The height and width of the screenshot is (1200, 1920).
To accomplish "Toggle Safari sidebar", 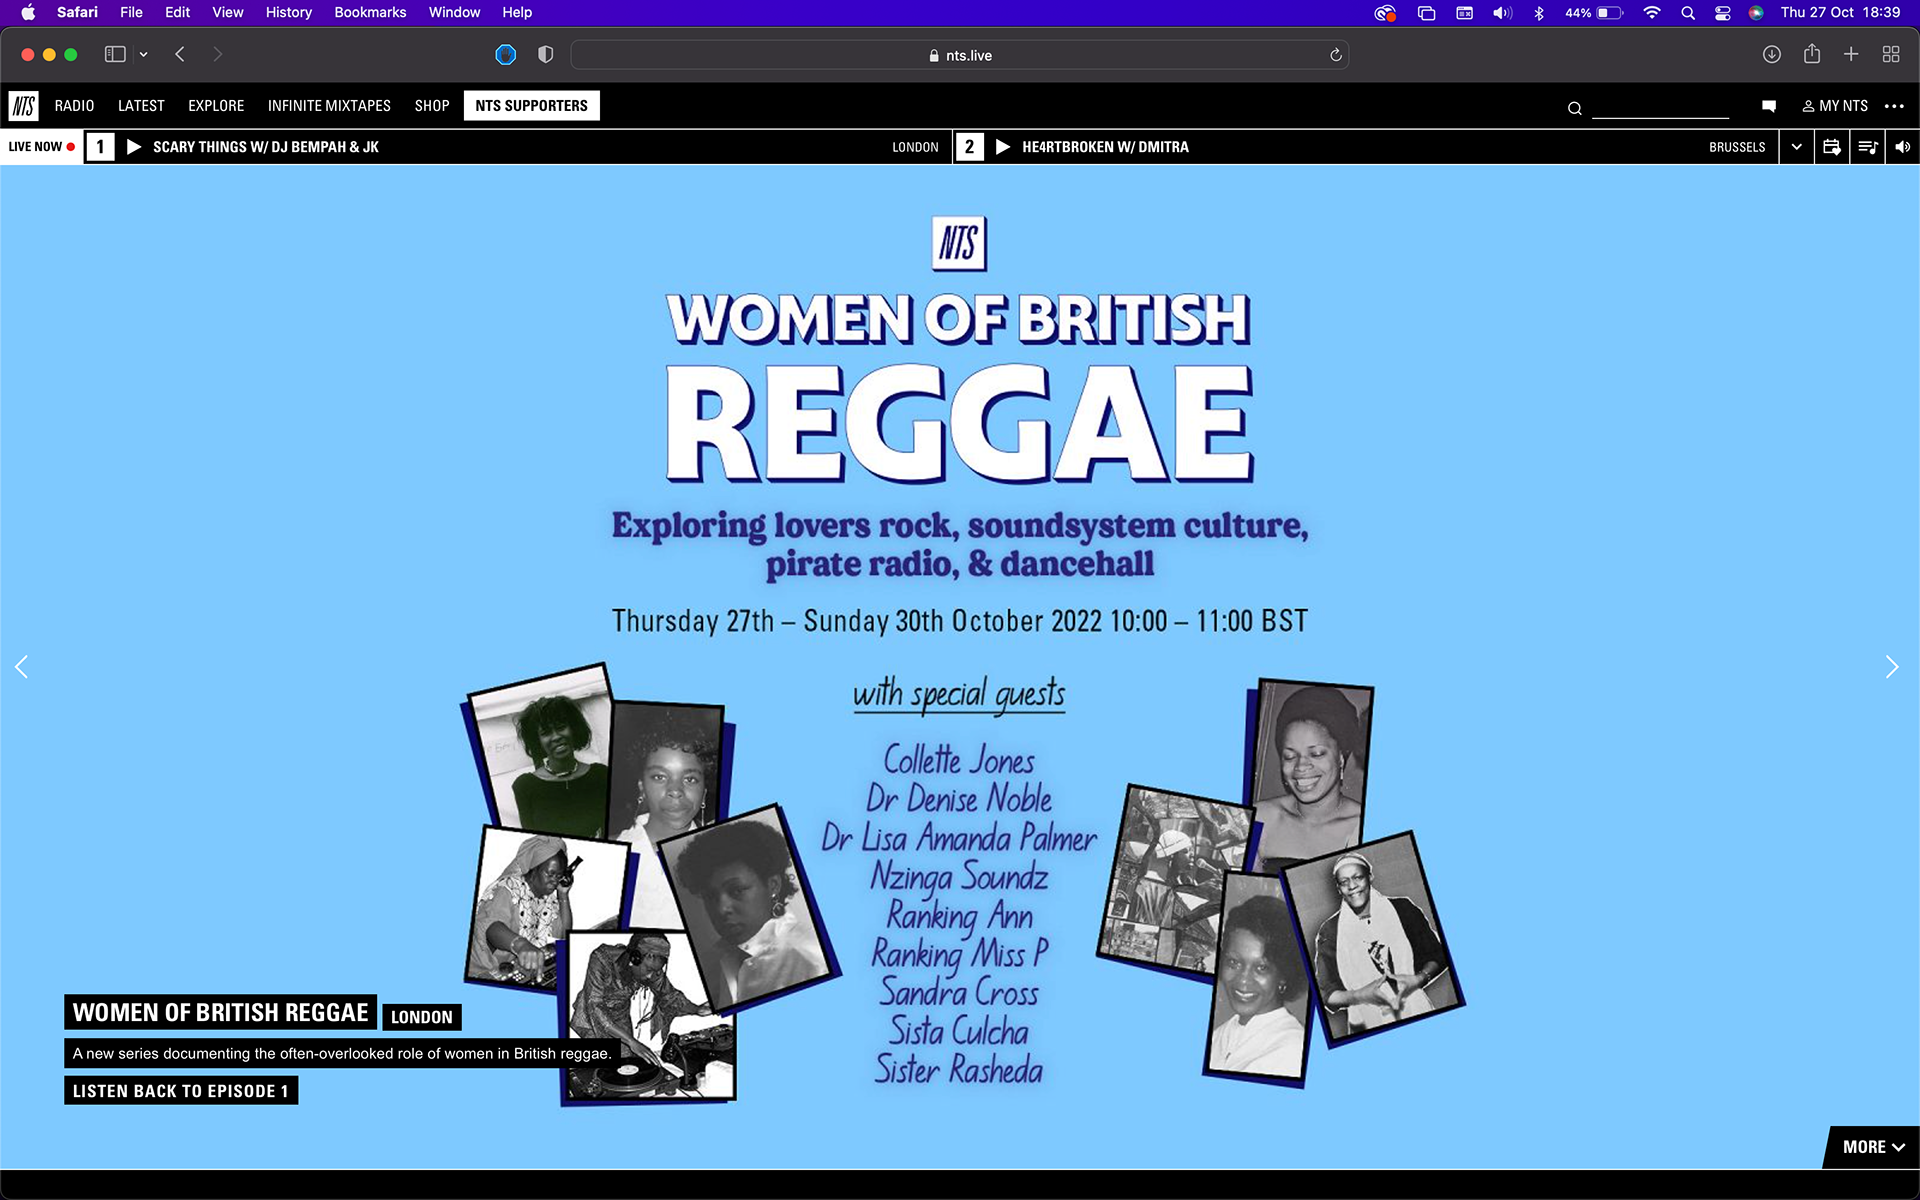I will tap(115, 55).
